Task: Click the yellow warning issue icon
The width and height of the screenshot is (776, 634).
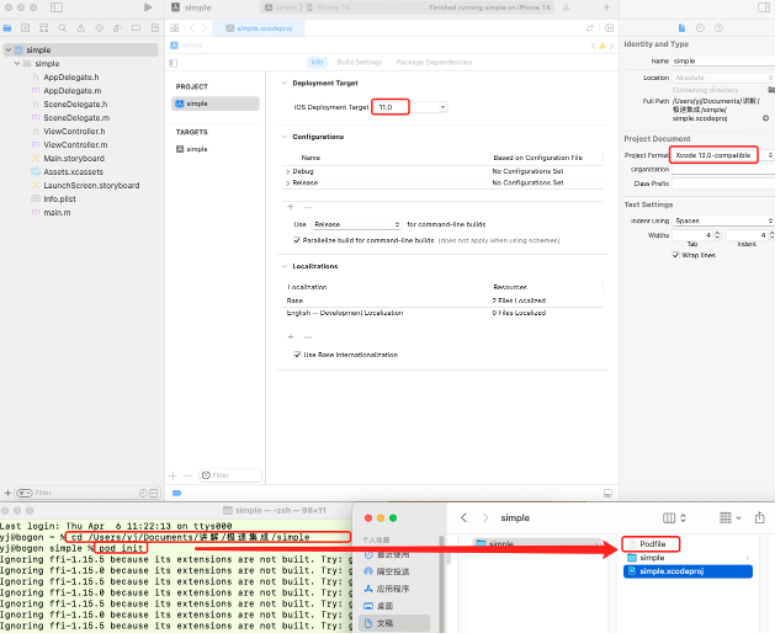Action: [x=602, y=46]
